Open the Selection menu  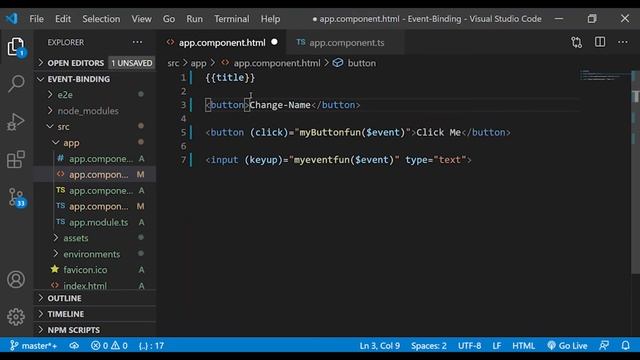[x=101, y=19]
